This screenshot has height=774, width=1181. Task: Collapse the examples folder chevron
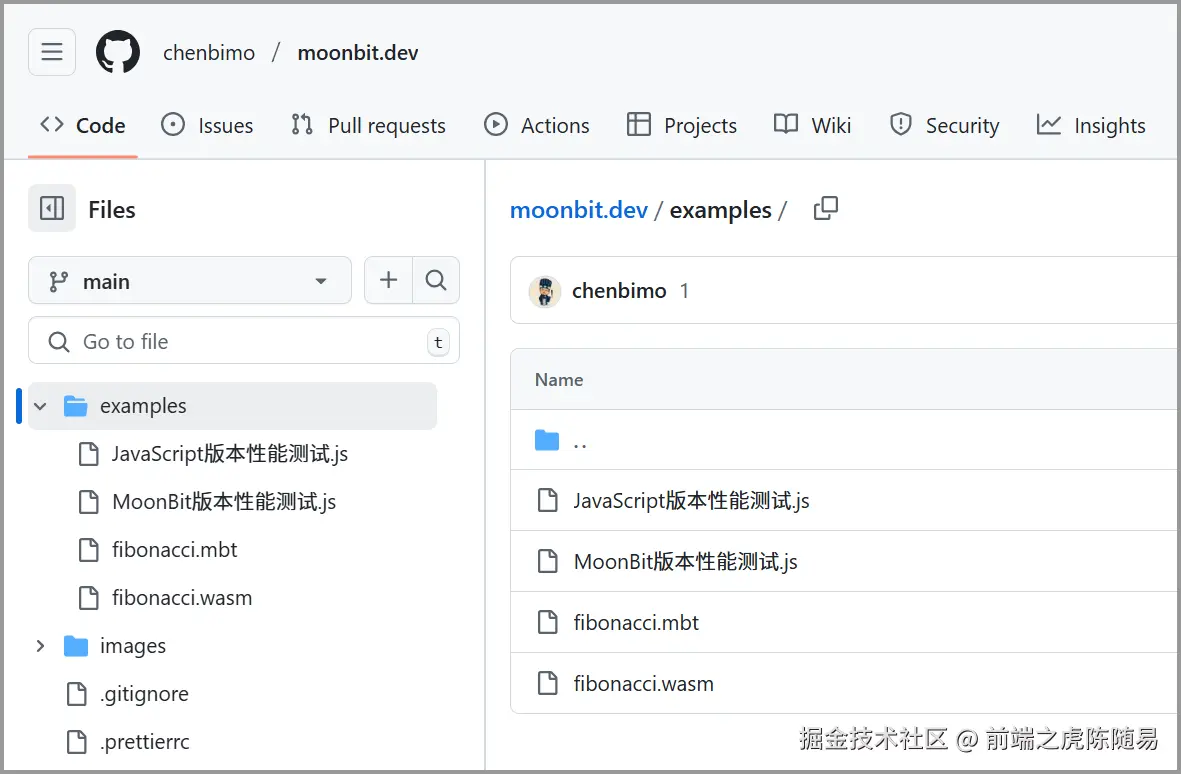41,406
